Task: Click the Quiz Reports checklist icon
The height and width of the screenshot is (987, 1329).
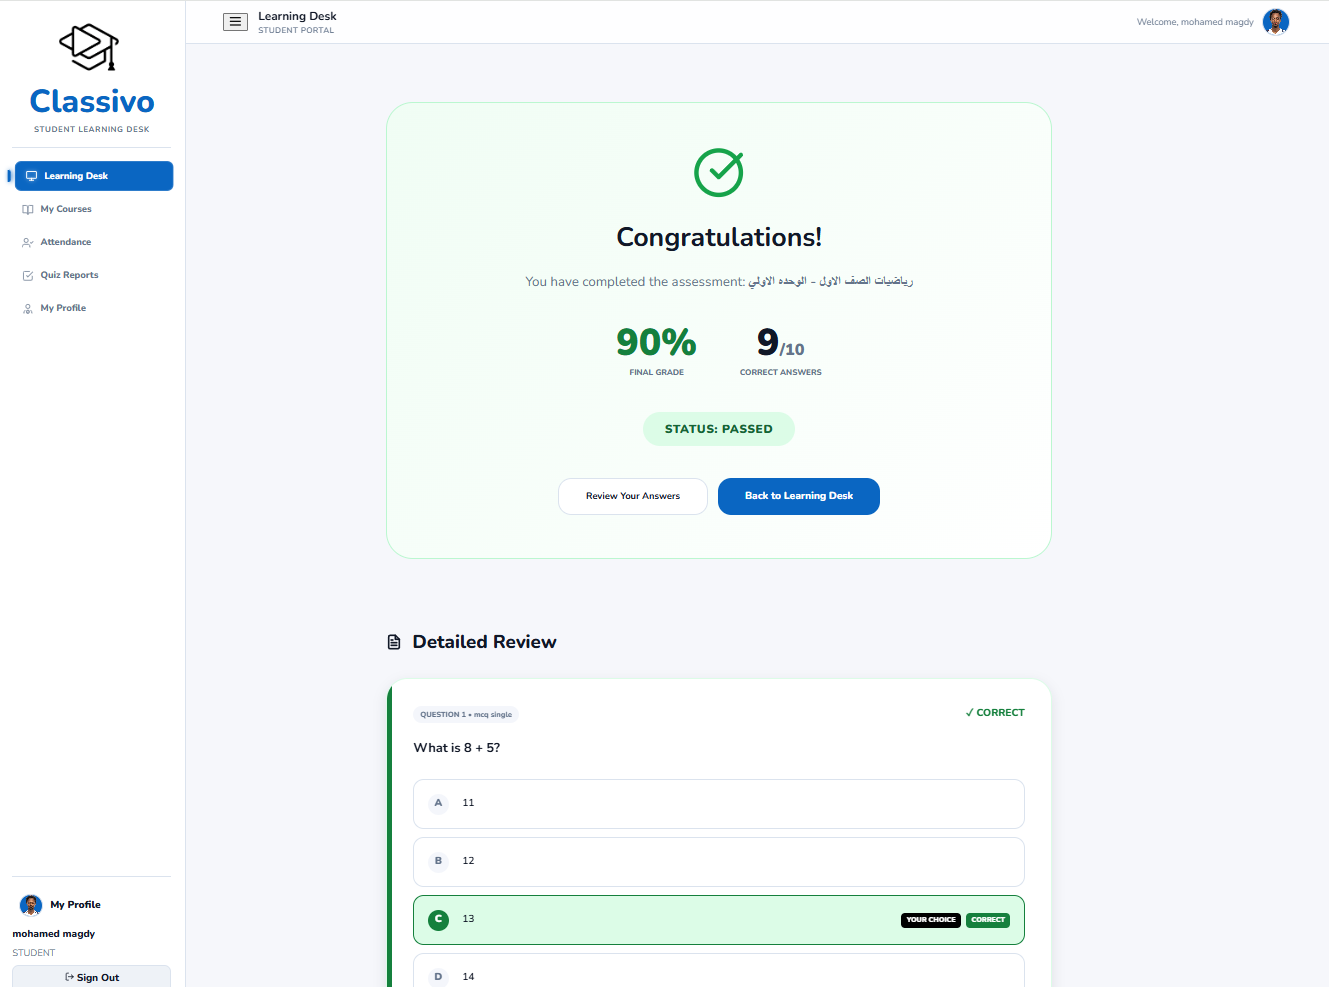Action: (28, 275)
